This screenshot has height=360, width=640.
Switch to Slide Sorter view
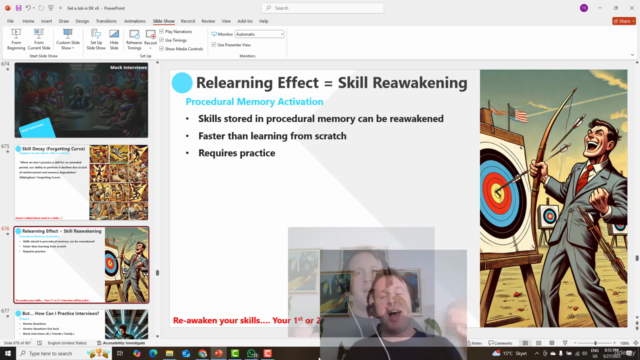(538, 343)
